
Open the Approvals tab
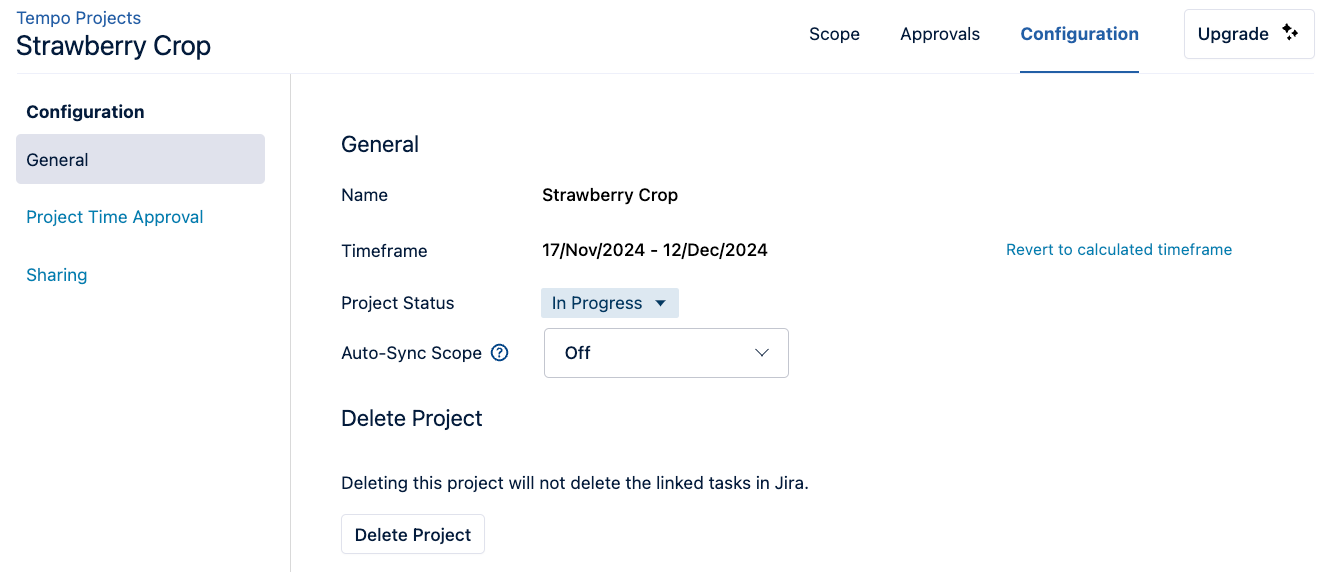tap(940, 34)
